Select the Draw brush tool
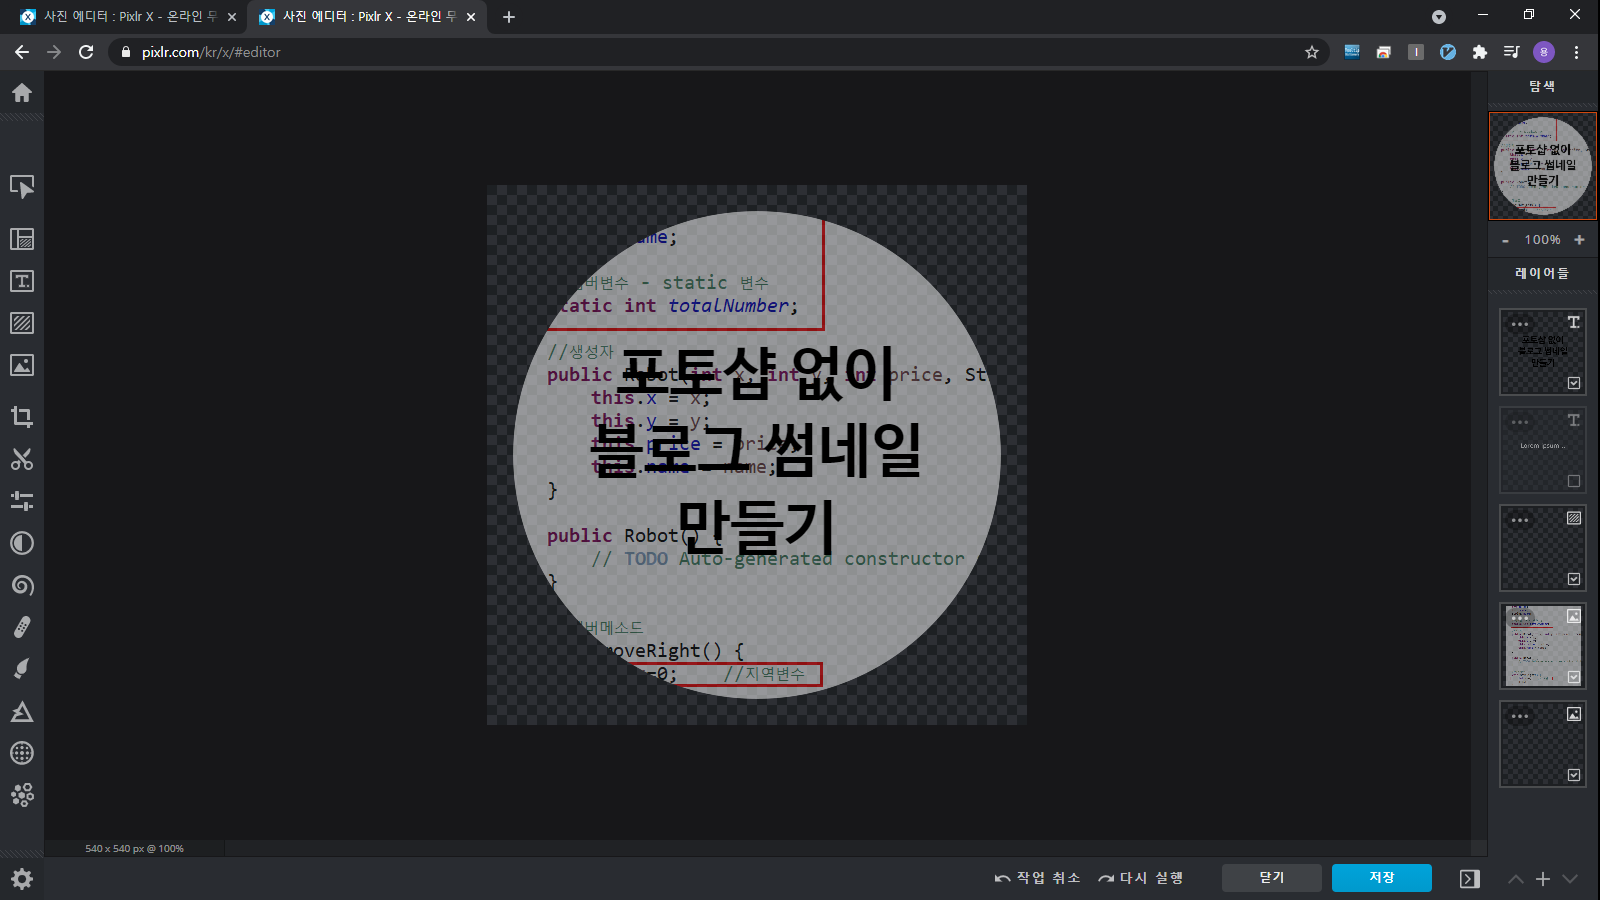 22,669
